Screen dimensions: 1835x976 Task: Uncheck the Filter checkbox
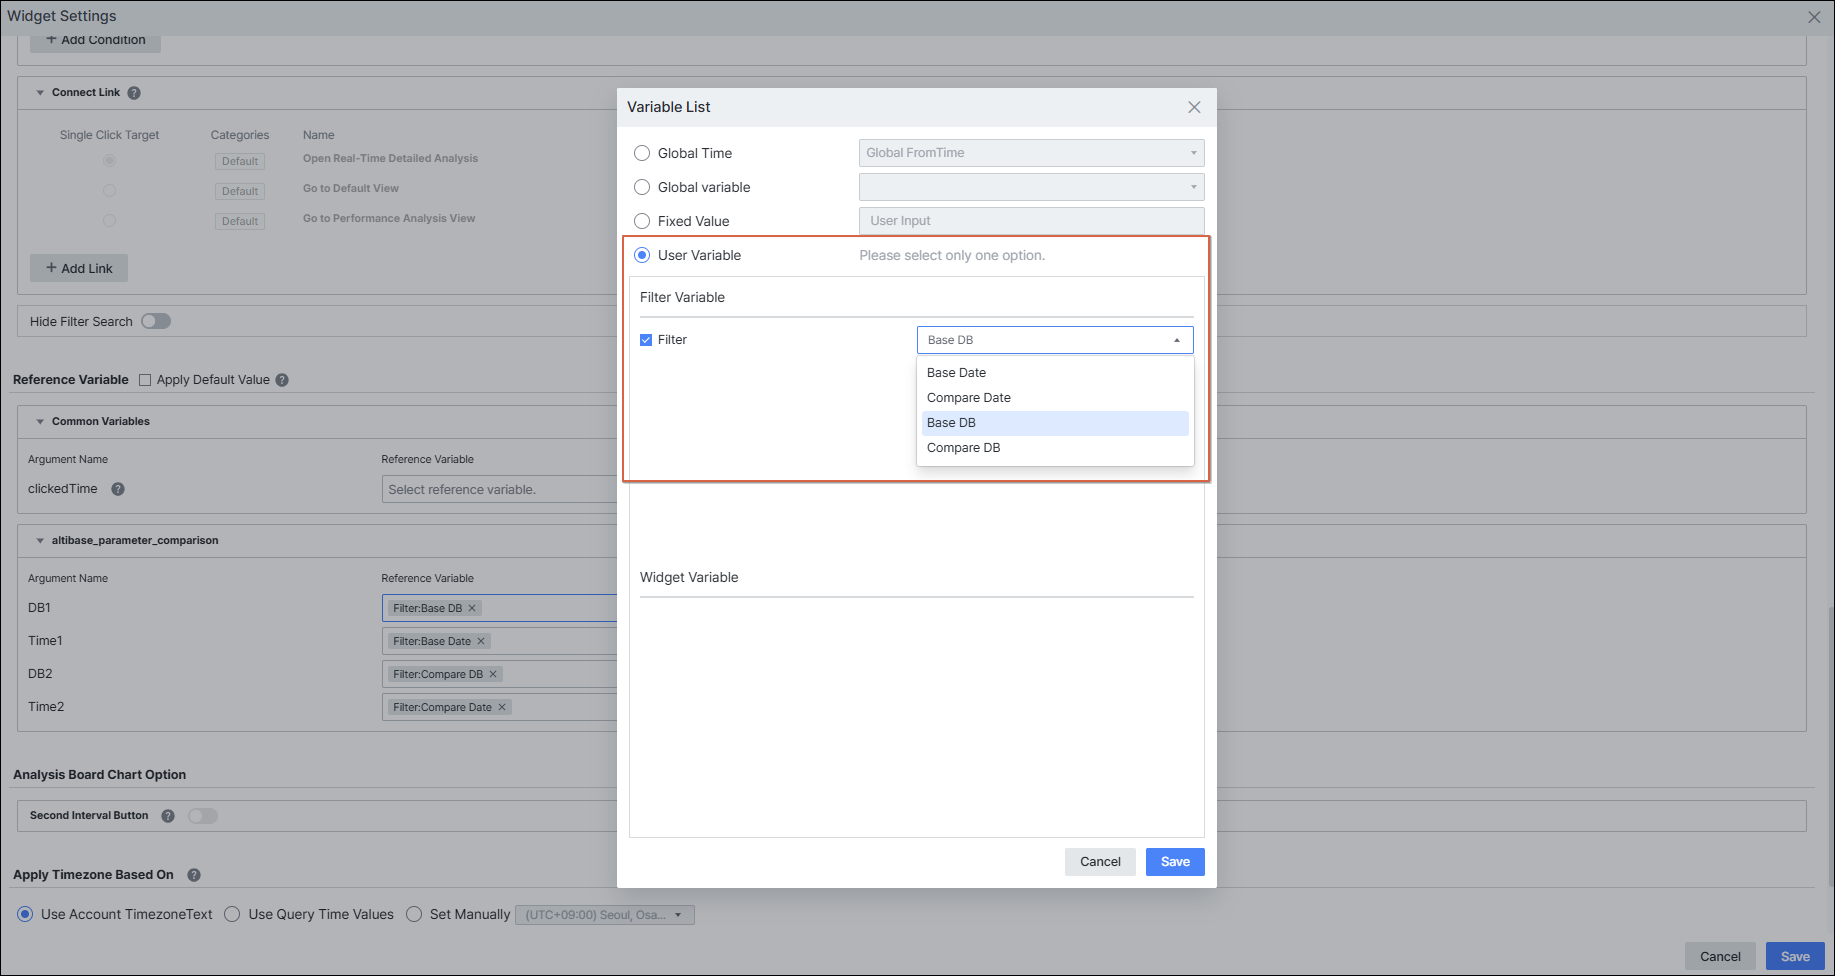coord(646,340)
